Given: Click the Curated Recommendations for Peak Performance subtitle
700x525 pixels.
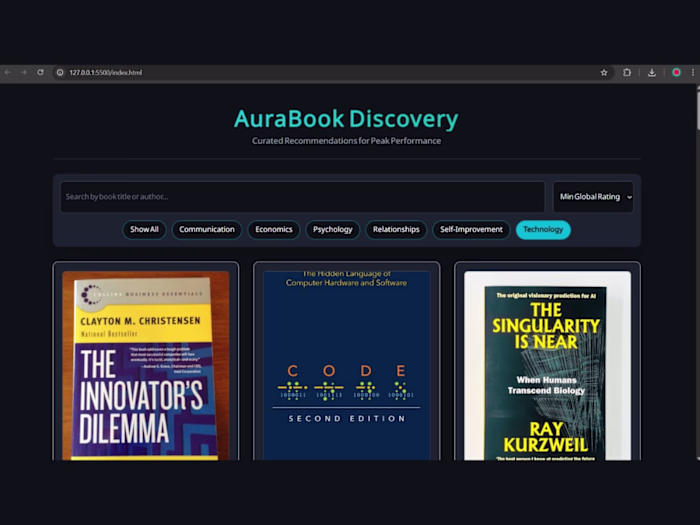Looking at the screenshot, I should pos(346,141).
